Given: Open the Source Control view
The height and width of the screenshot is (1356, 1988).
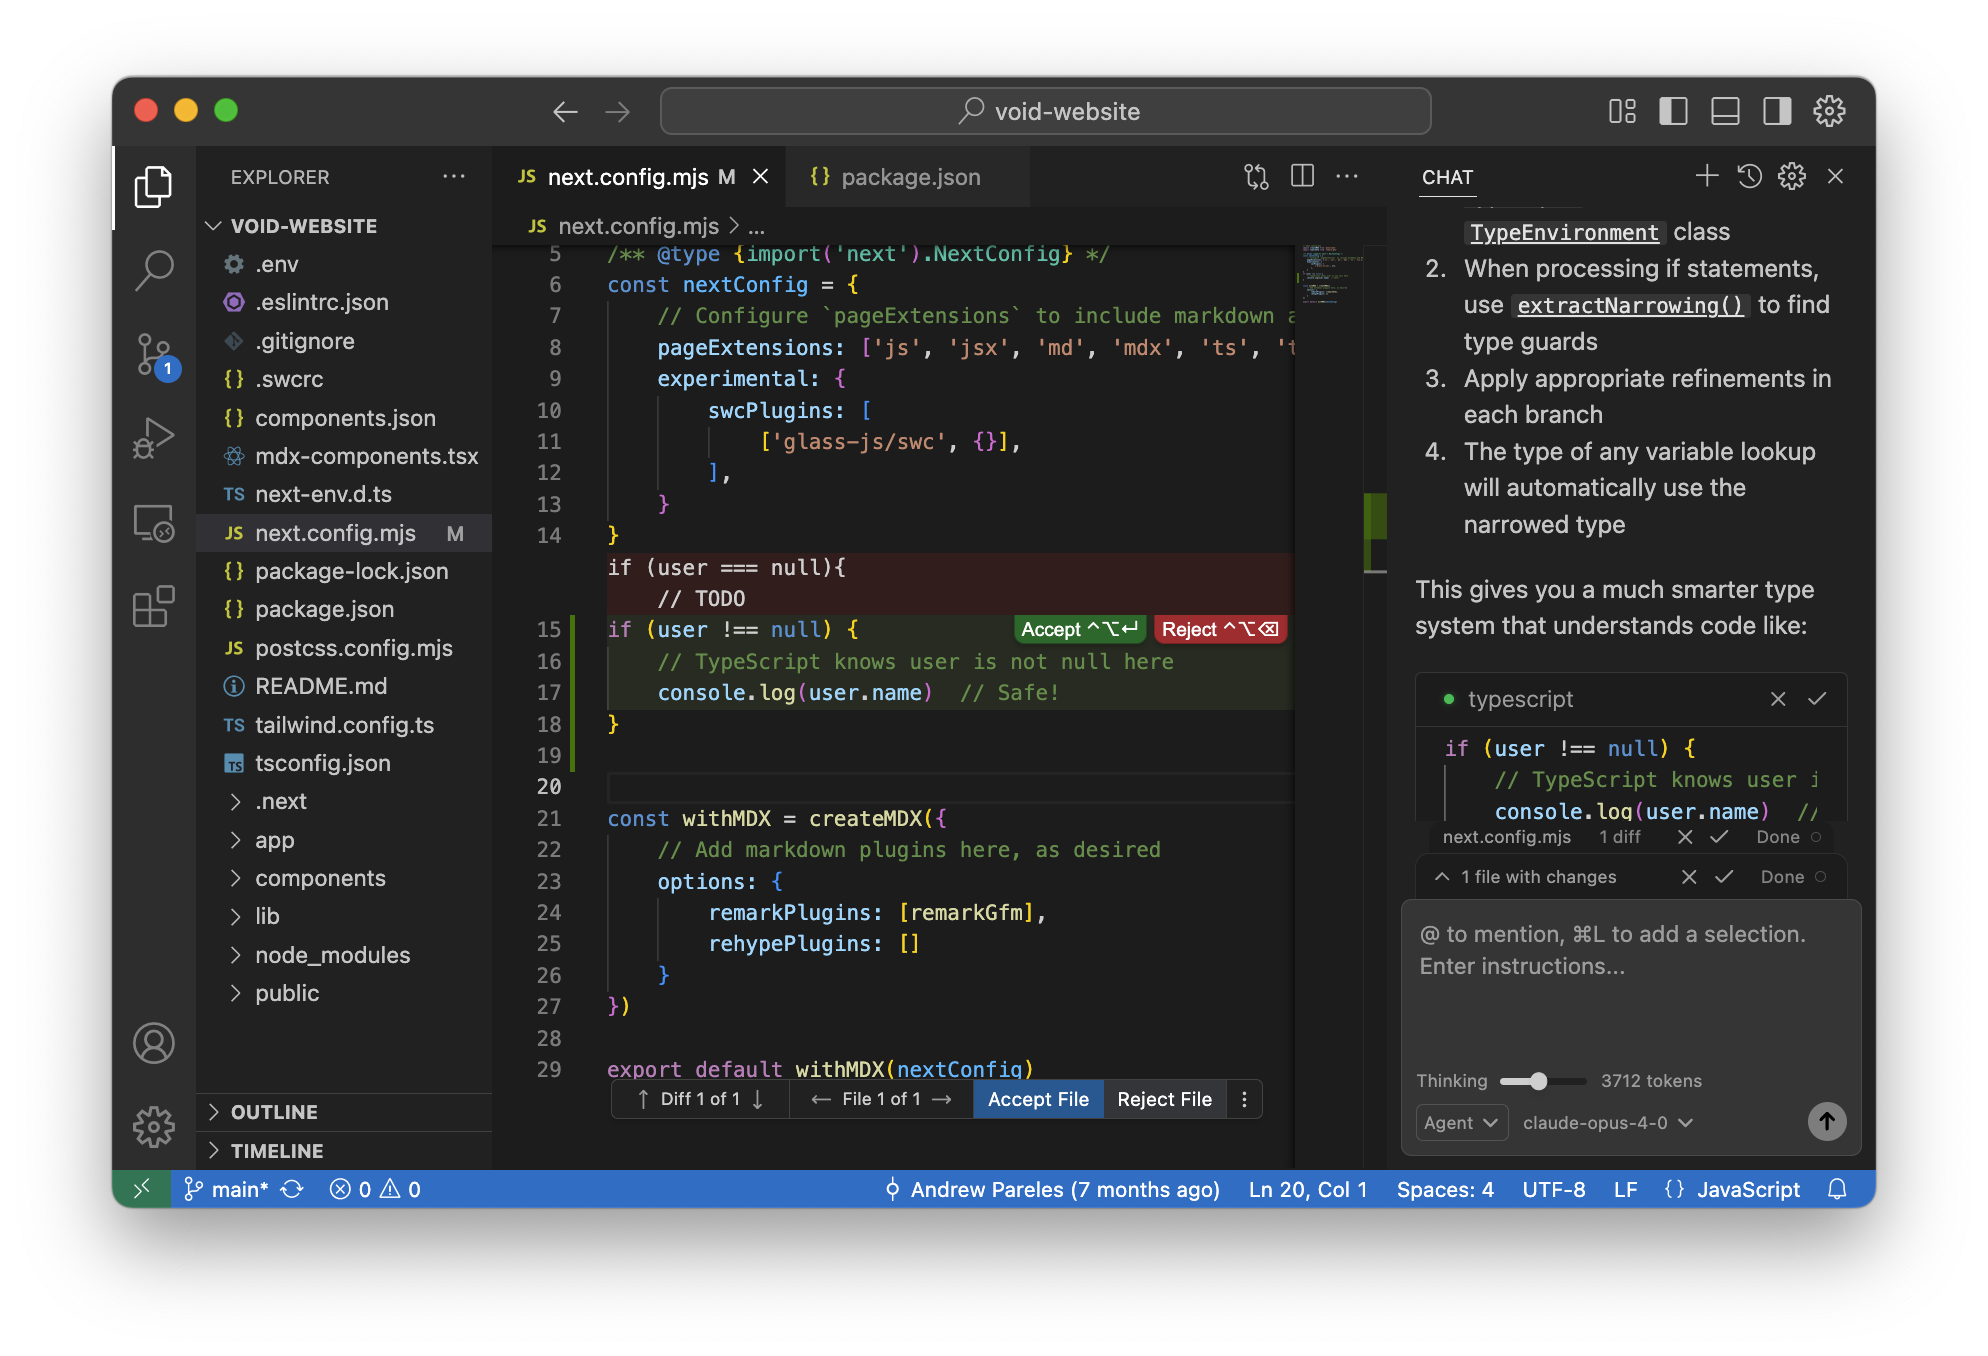Looking at the screenshot, I should pyautogui.click(x=154, y=355).
